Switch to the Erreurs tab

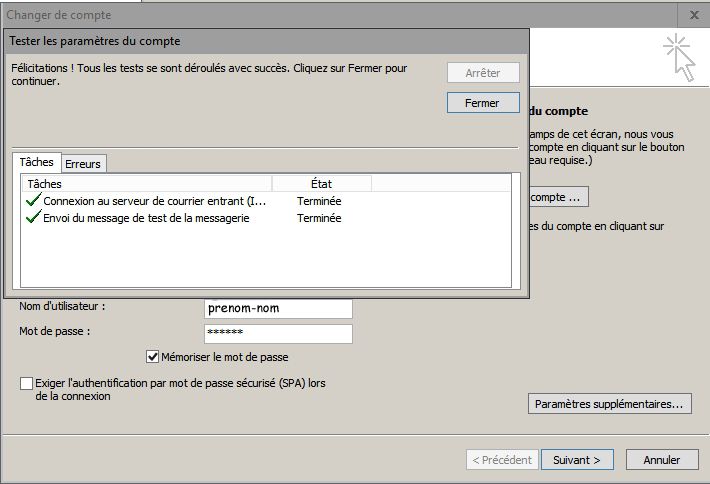83,164
